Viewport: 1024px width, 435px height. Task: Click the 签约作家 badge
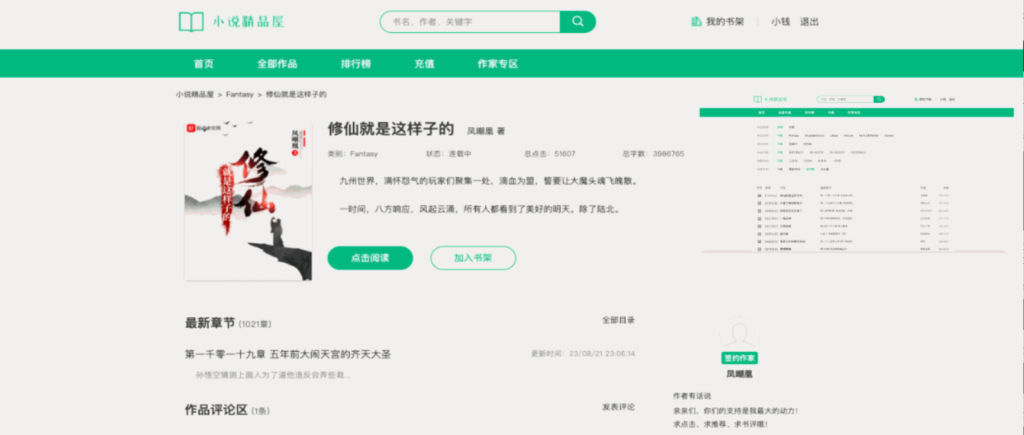pos(740,359)
